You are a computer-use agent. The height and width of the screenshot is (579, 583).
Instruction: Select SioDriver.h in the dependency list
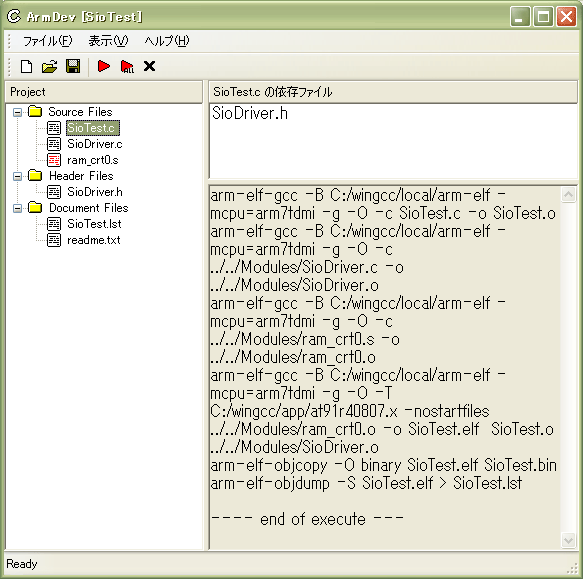pos(250,113)
